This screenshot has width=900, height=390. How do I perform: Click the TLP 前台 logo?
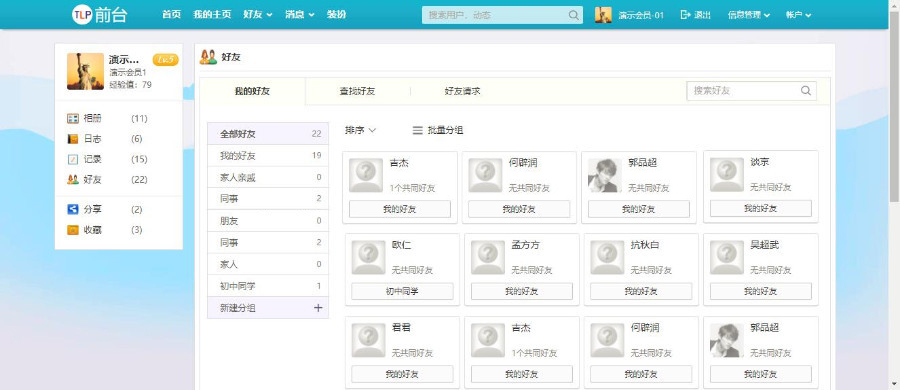[x=99, y=14]
